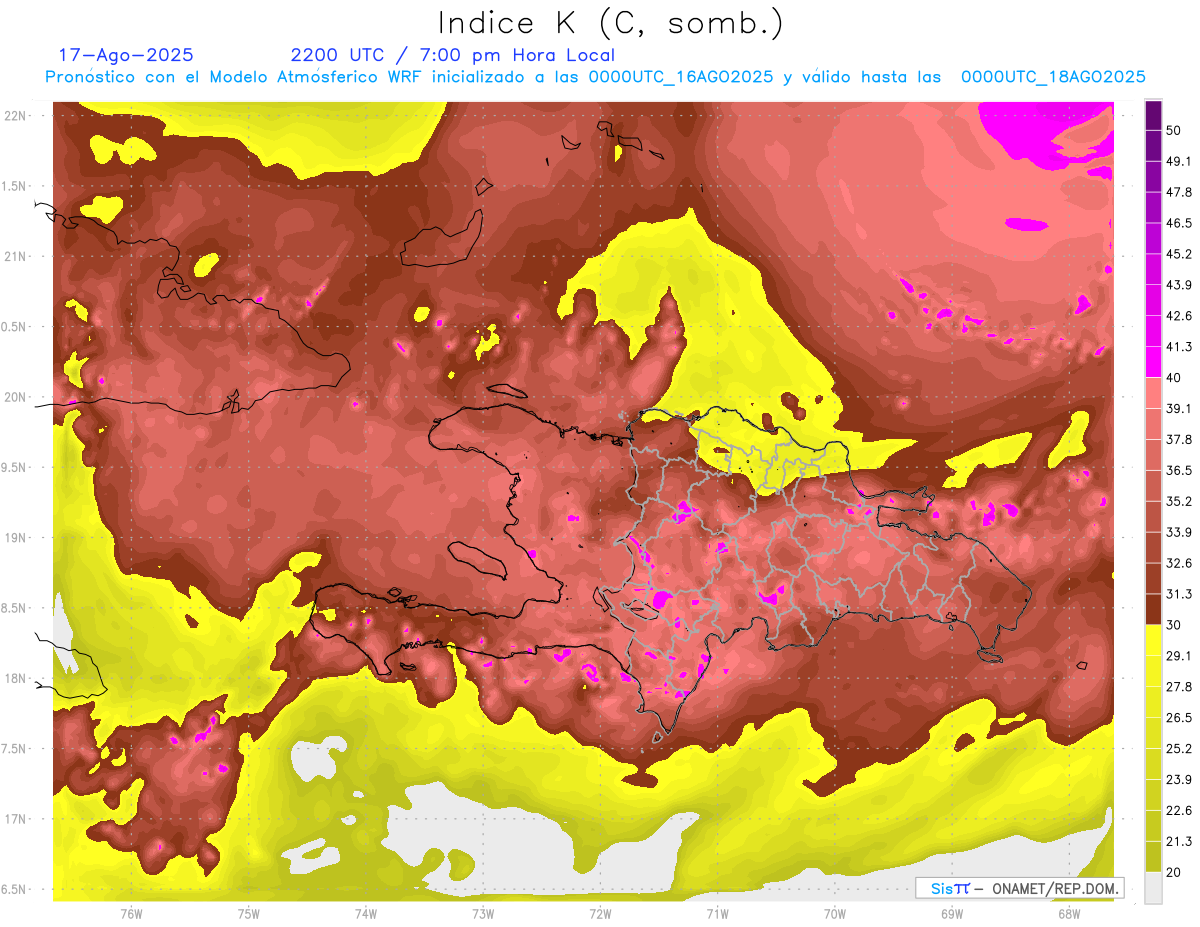Screen dimensions: 1200x927
Task: Click the '35.2' colorbar value
Action: pos(1180,501)
